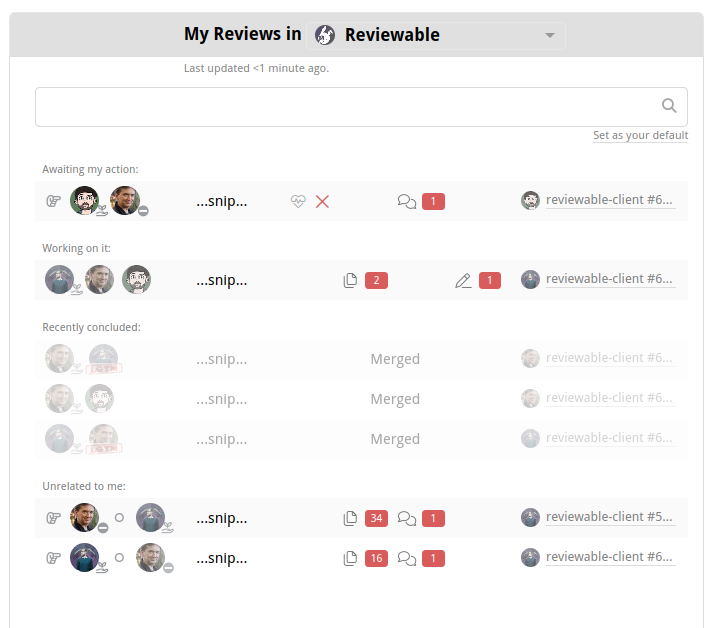Click the red '34' files badge
Viewport: 713px width, 628px height.
click(x=377, y=518)
